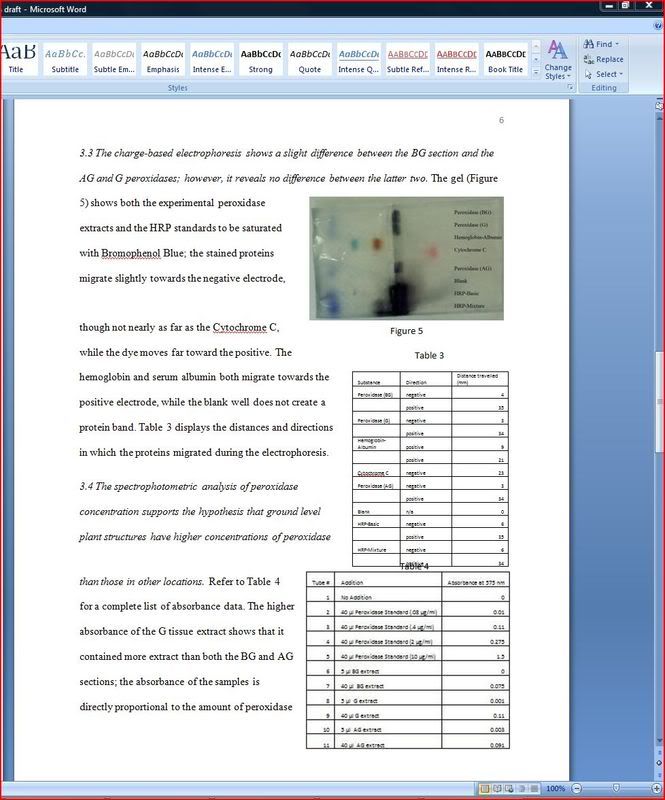Apply the Strong style
The height and width of the screenshot is (800, 665).
[x=261, y=59]
